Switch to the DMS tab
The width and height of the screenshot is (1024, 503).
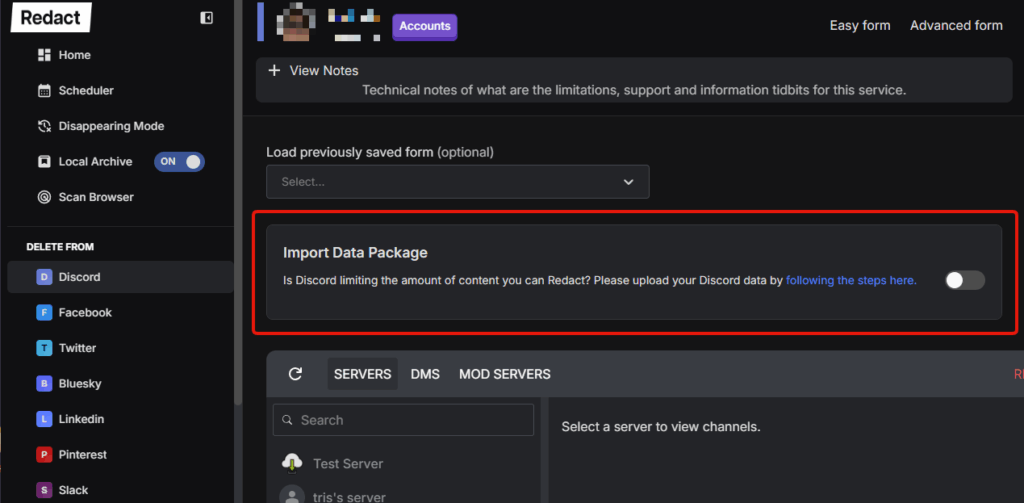(427, 374)
